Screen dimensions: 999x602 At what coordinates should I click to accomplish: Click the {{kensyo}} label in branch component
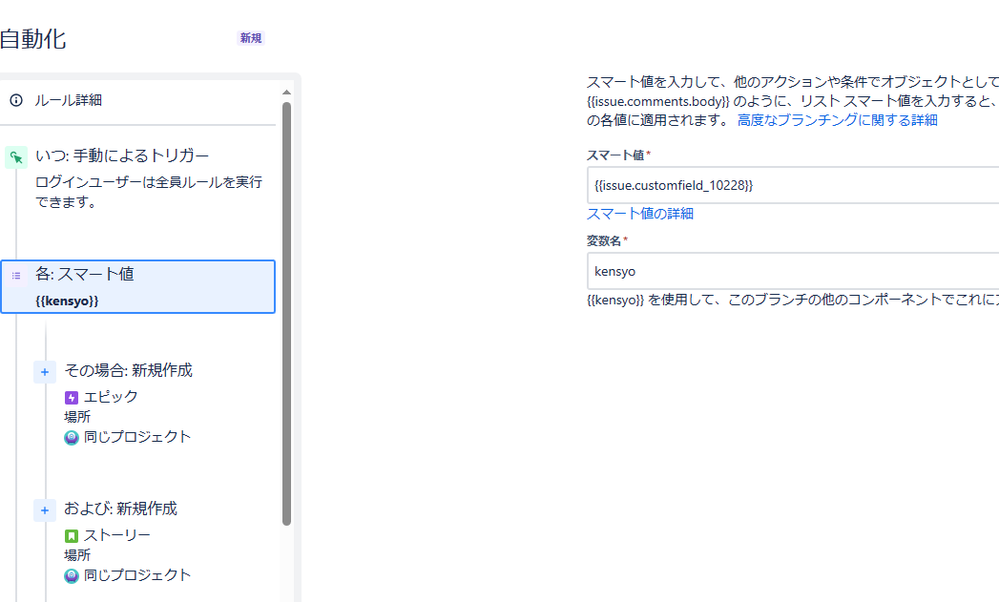point(67,301)
